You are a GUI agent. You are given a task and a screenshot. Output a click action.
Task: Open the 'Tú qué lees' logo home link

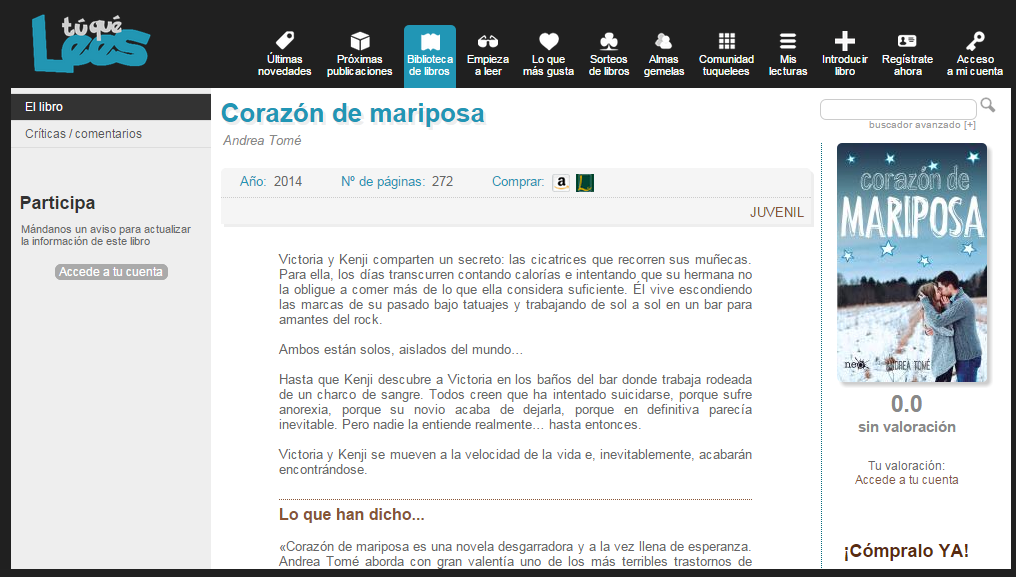(91, 44)
